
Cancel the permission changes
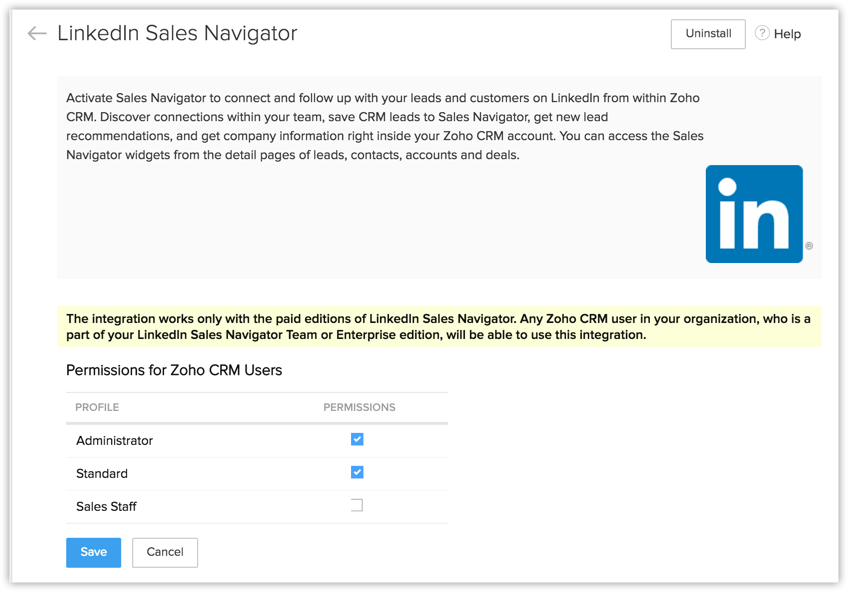coord(165,552)
